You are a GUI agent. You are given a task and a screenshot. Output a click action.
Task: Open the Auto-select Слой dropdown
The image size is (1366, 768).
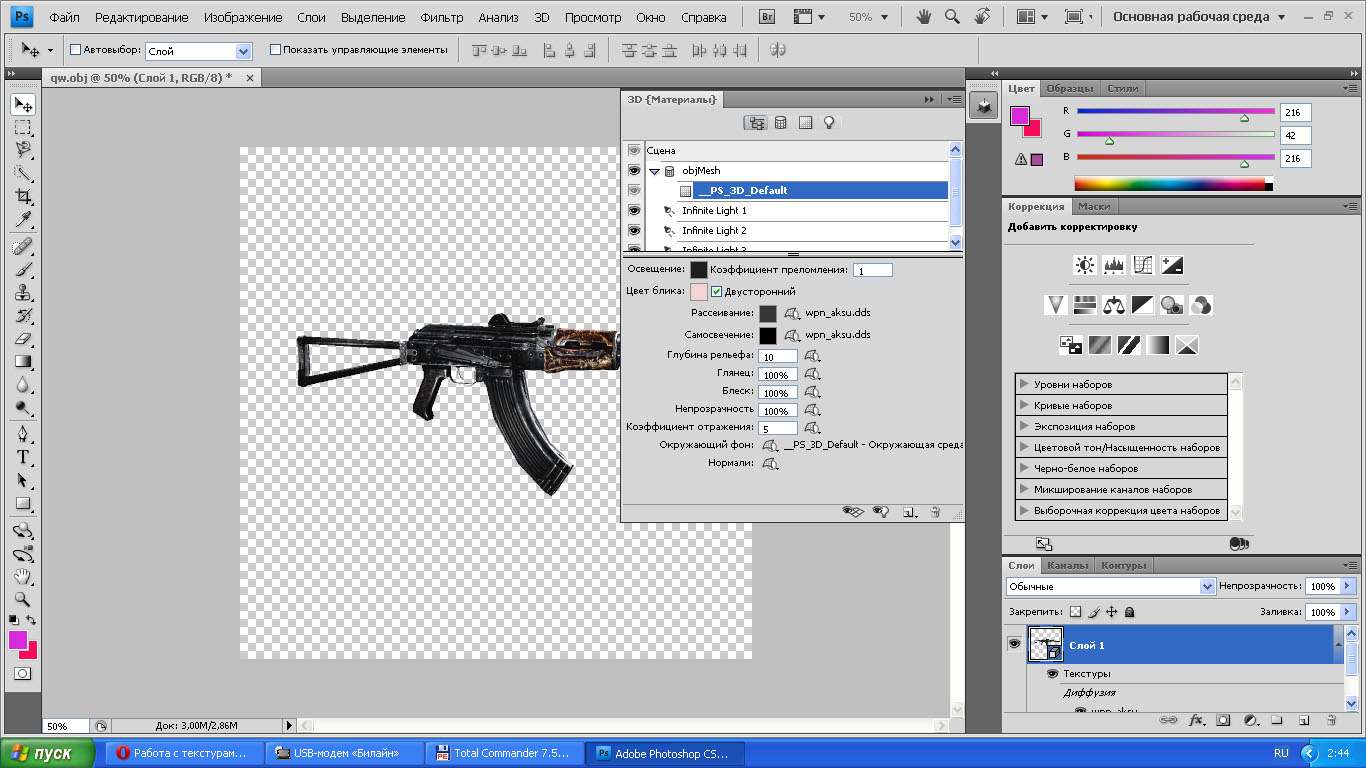(x=243, y=51)
